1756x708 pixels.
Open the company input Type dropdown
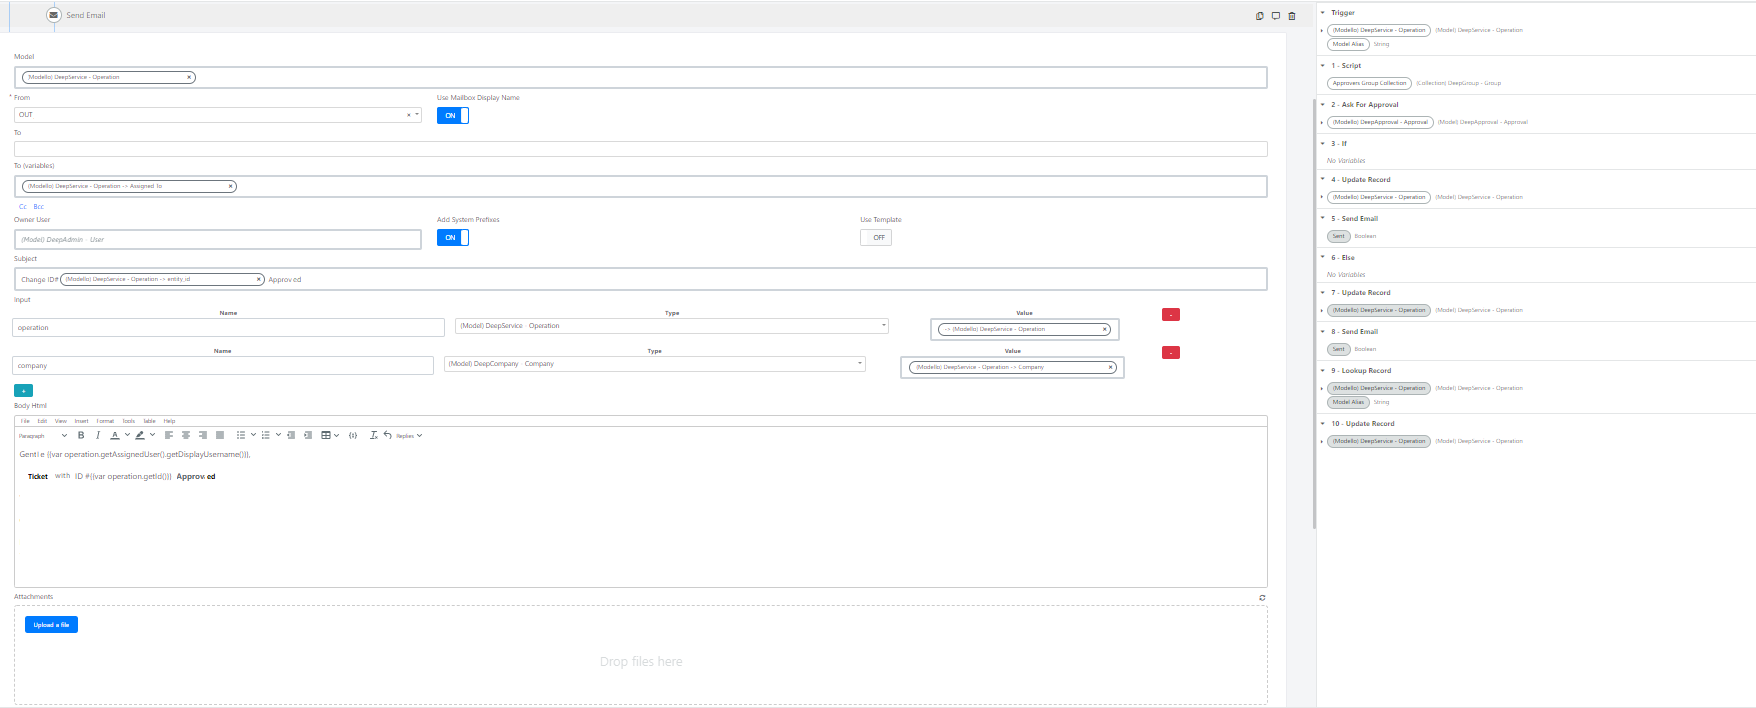(860, 363)
